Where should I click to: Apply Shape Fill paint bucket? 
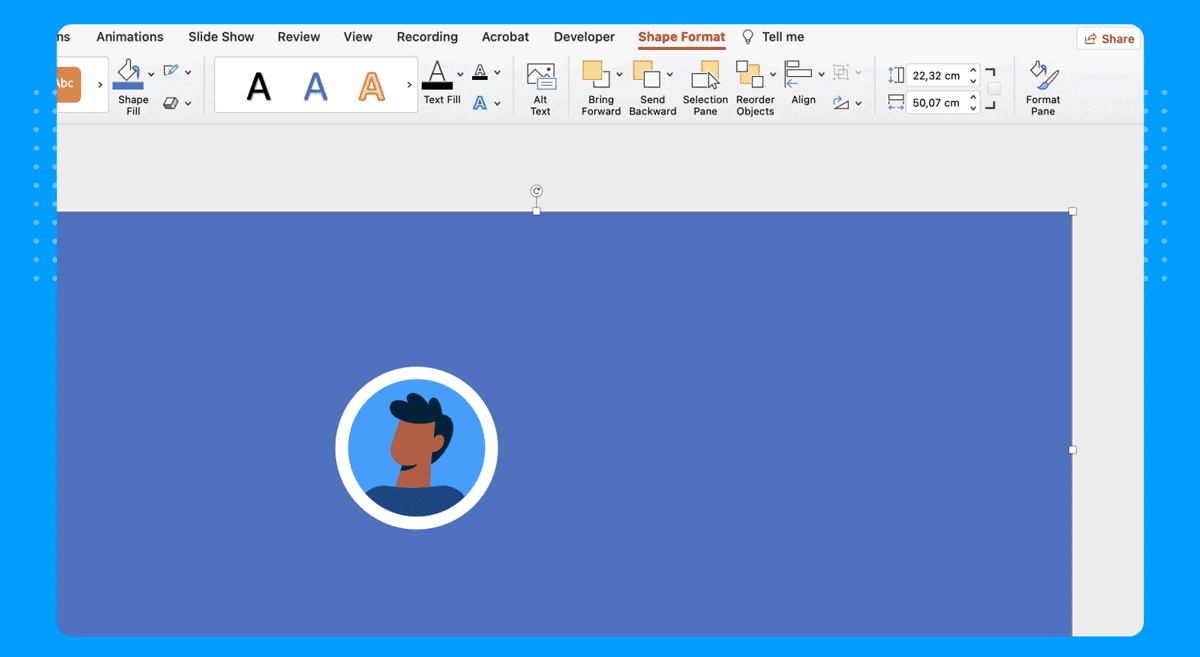(x=129, y=74)
